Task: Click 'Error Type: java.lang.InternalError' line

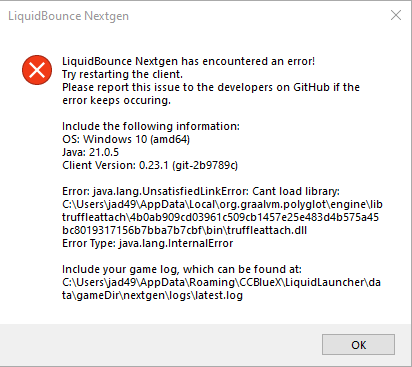Action: point(147,243)
